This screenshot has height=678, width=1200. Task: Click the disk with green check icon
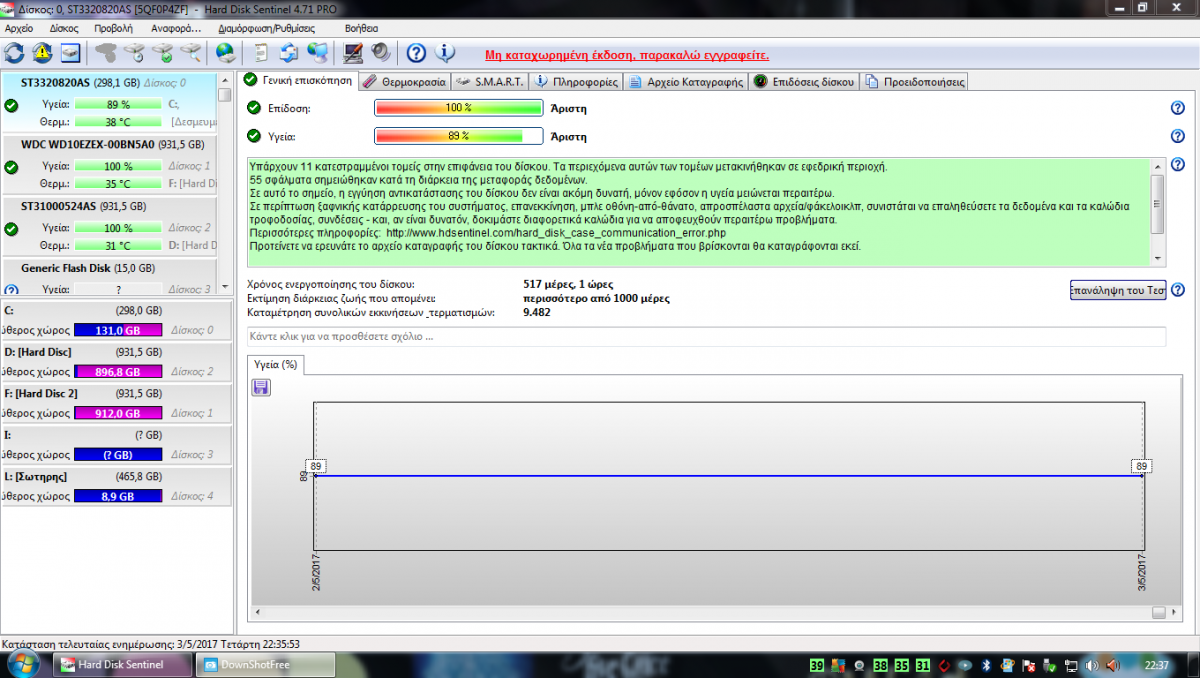pyautogui.click(x=162, y=52)
